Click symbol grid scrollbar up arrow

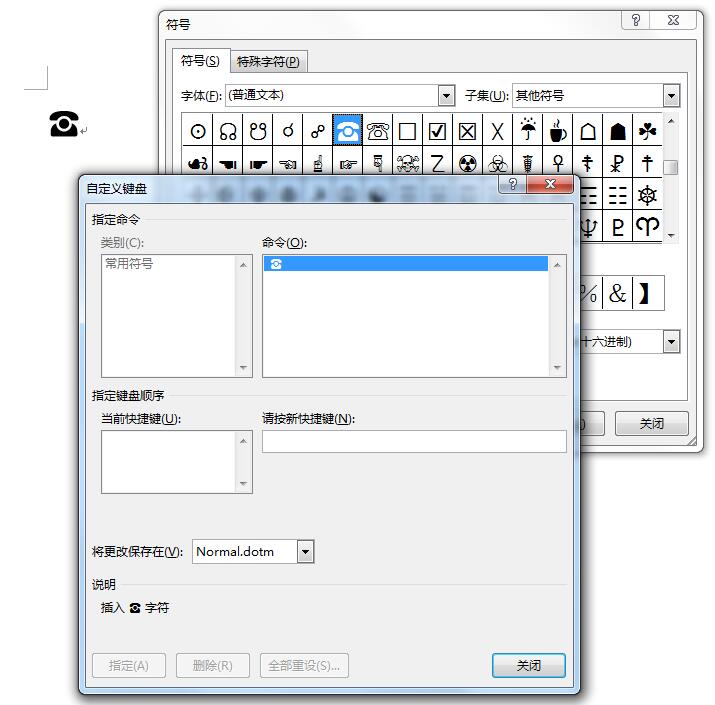pyautogui.click(x=671, y=121)
